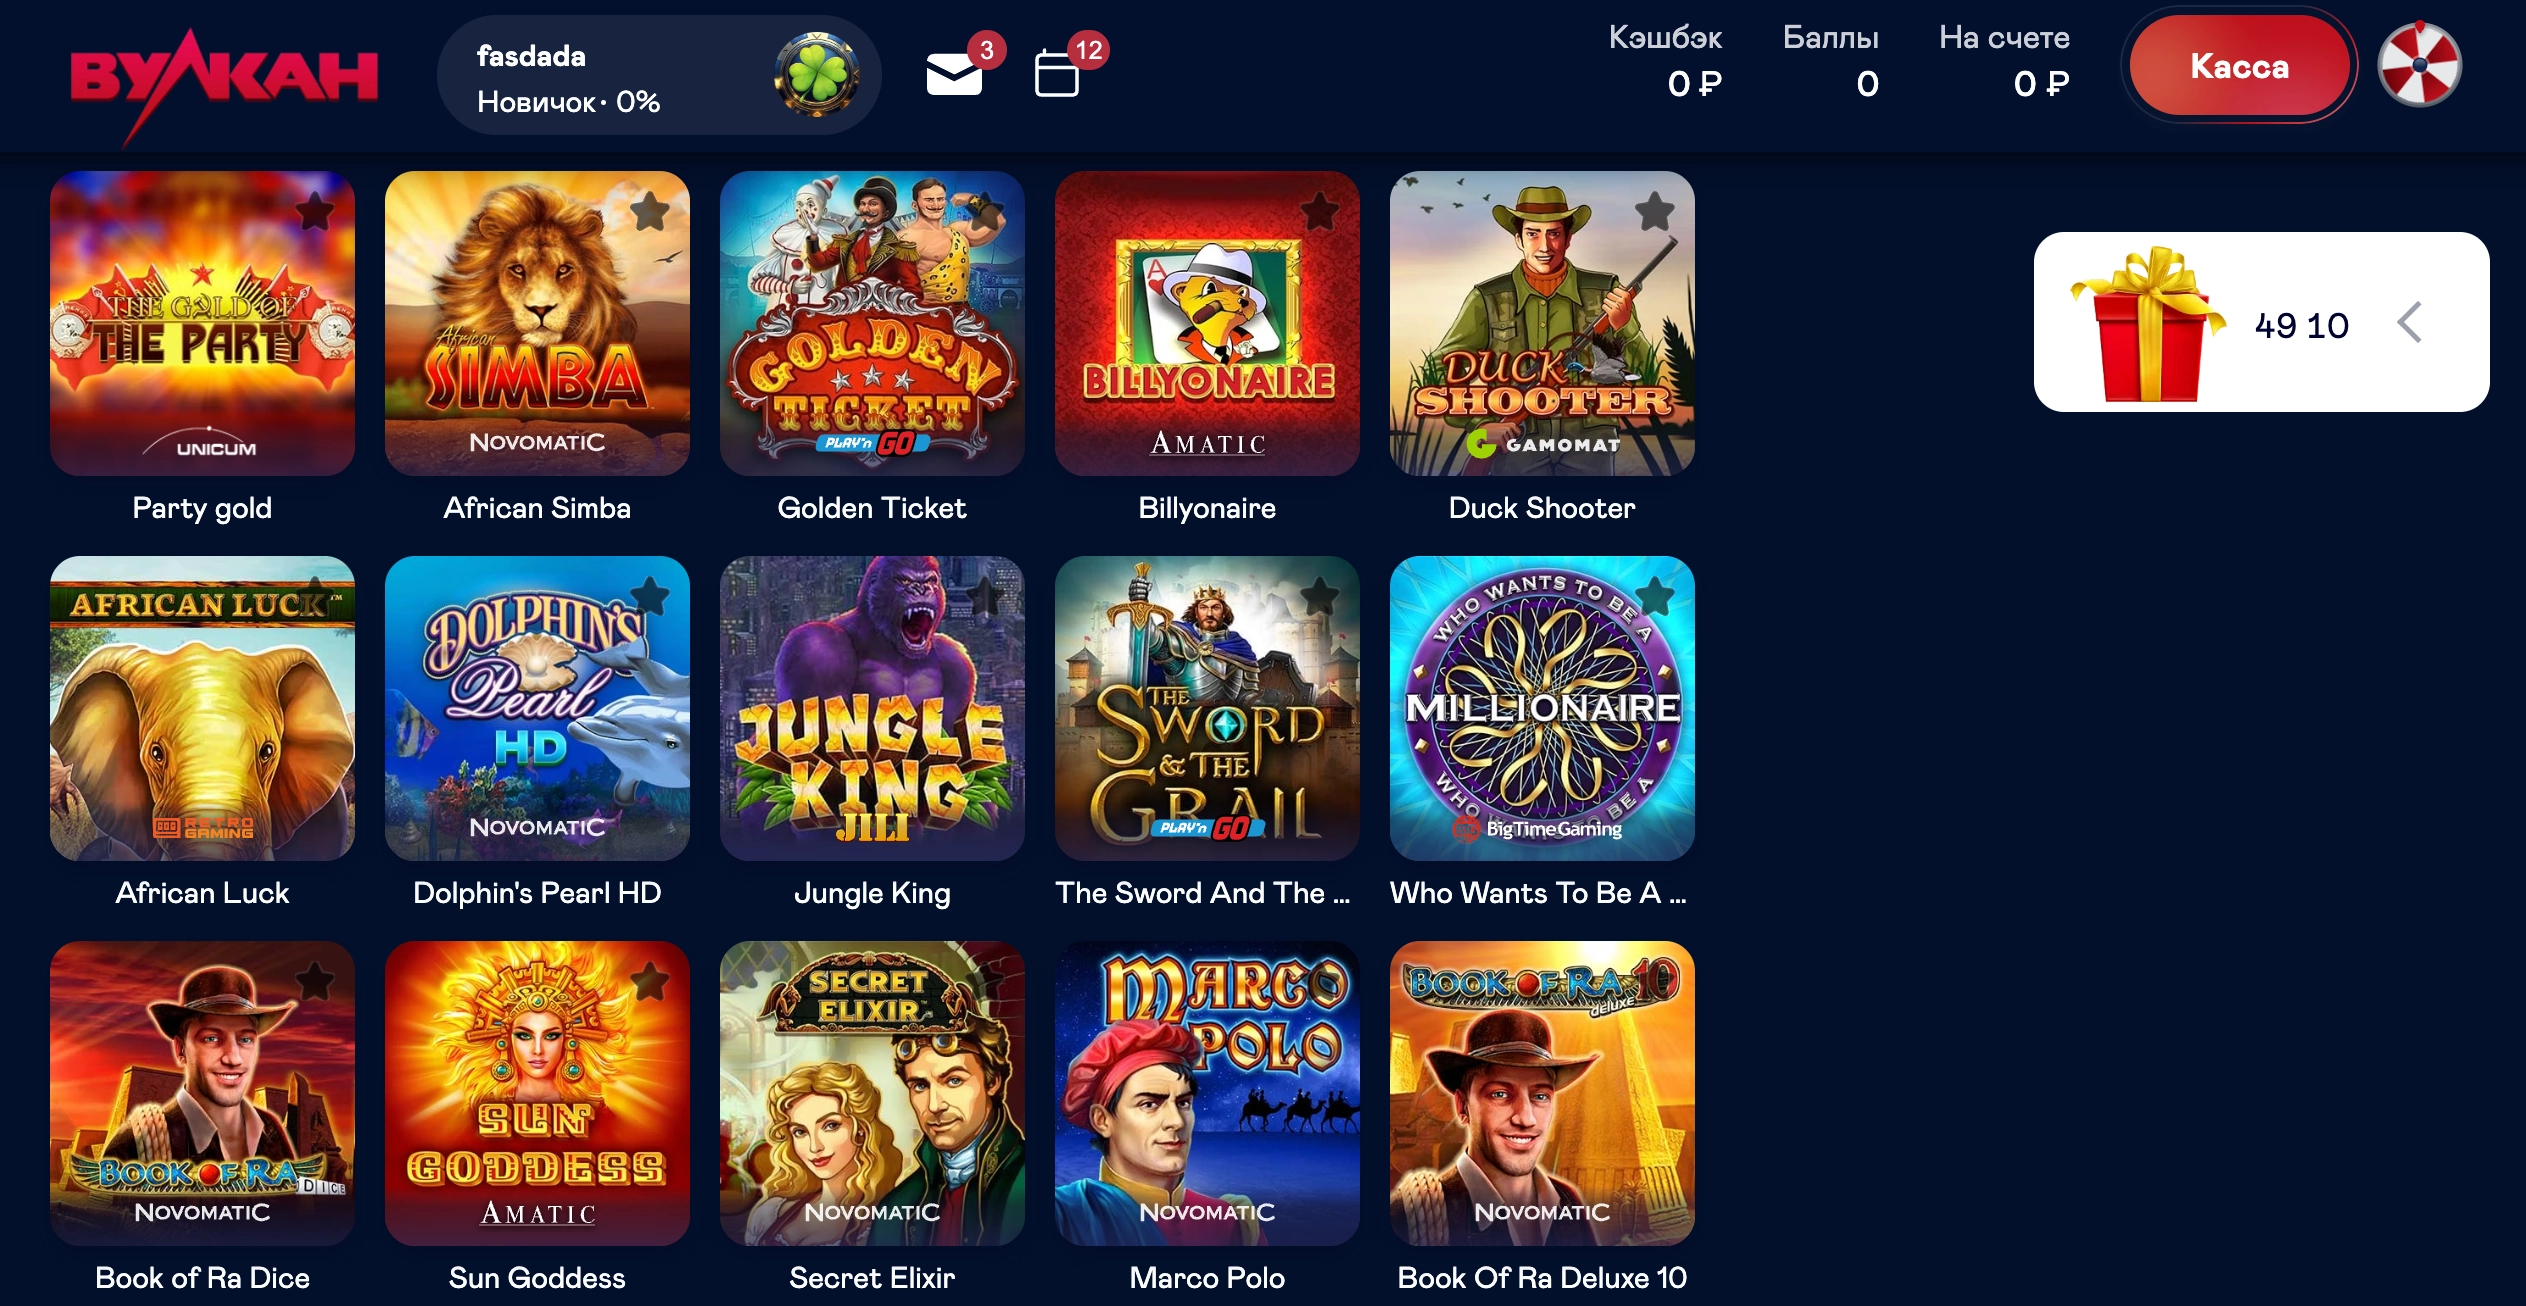Image resolution: width=2526 pixels, height=1306 pixels.
Task: Toggle the favorite star on Party gold
Action: tap(315, 211)
